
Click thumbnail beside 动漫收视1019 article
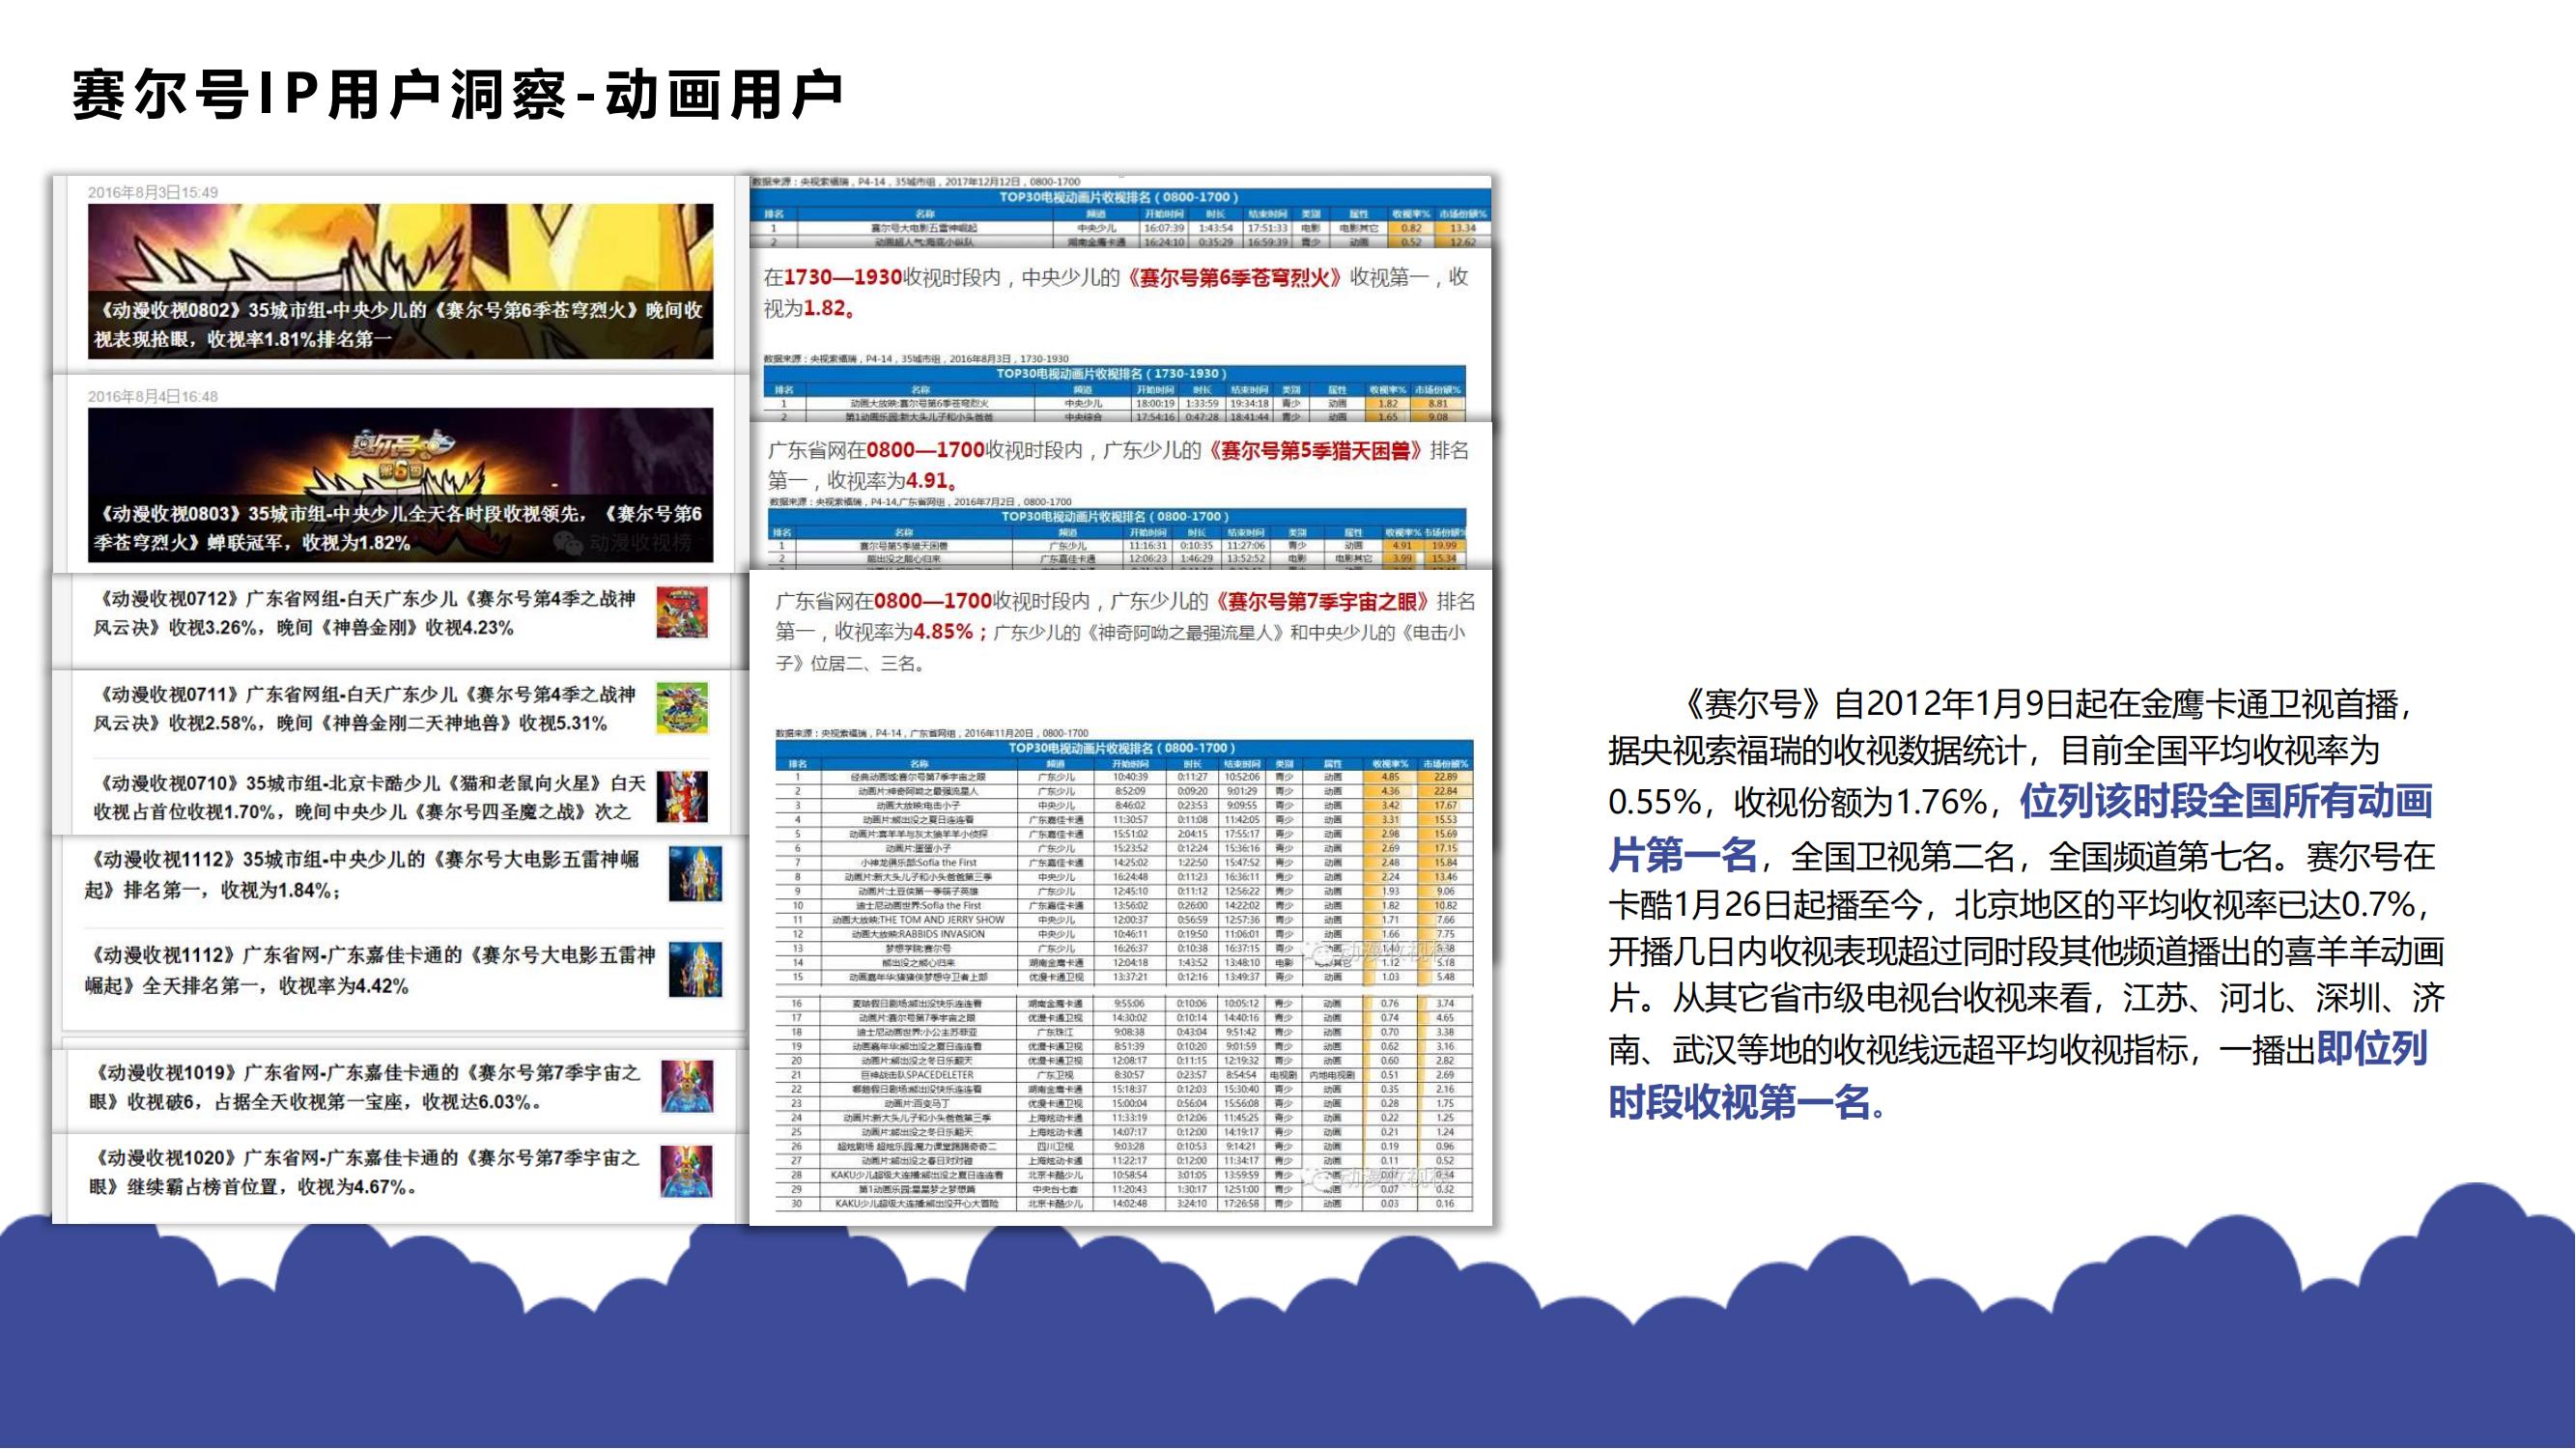point(687,1086)
